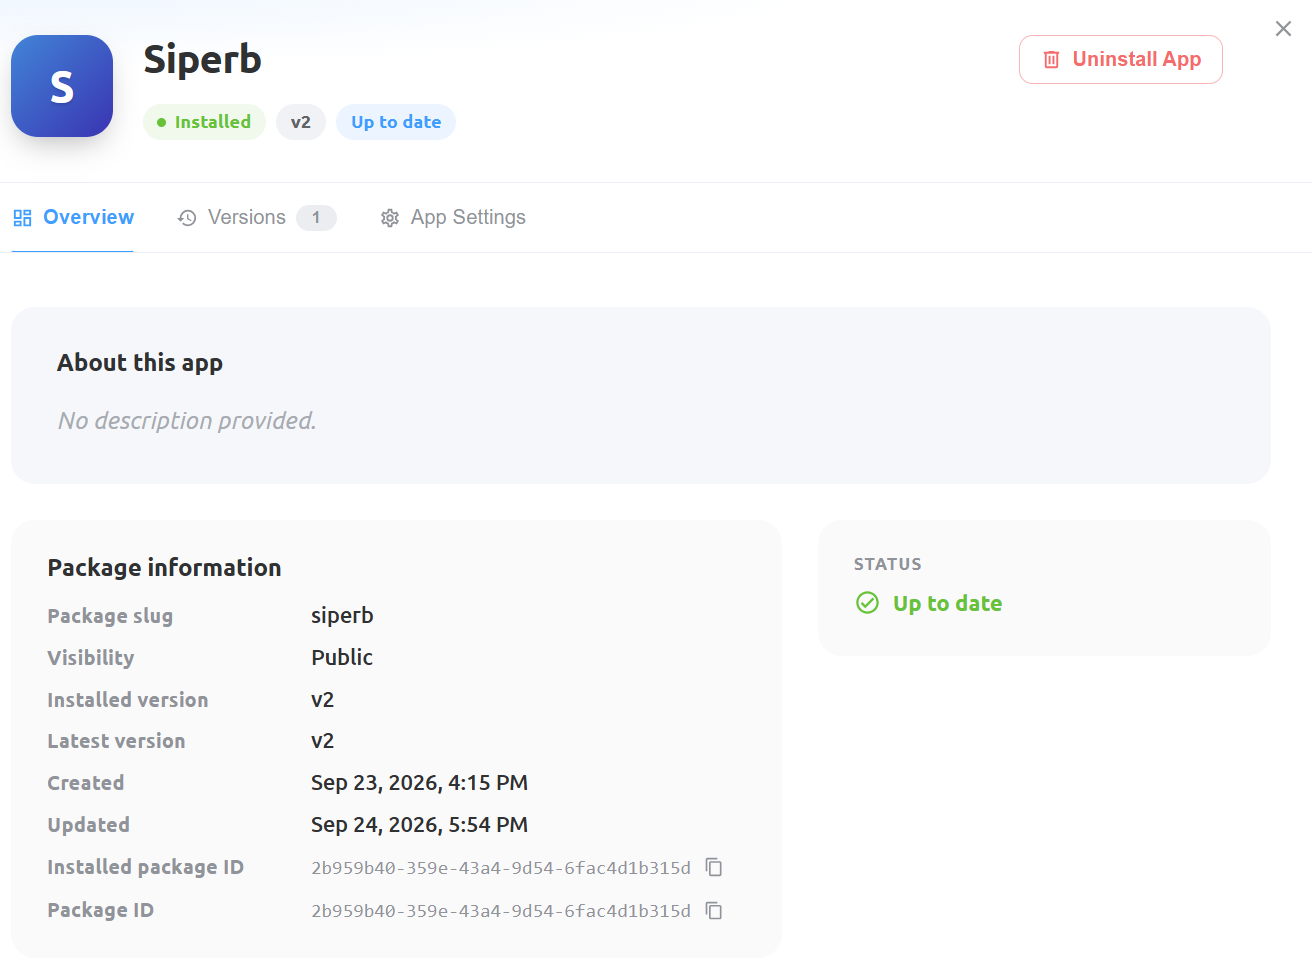Click the 'STATUS' card heading
Viewport: 1312px width, 964px height.
[x=888, y=564]
